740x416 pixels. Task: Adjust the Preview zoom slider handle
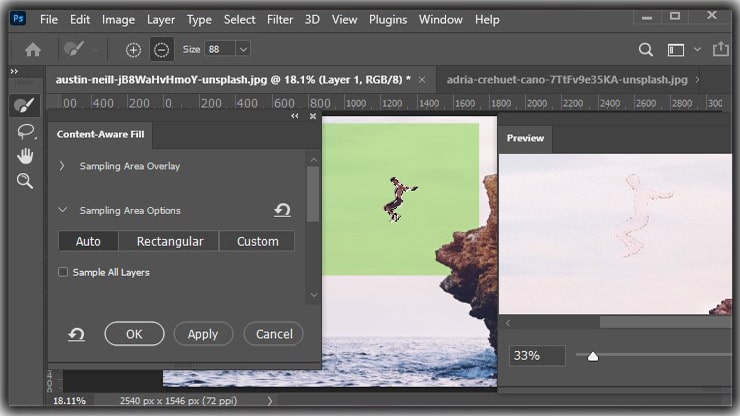(x=593, y=357)
